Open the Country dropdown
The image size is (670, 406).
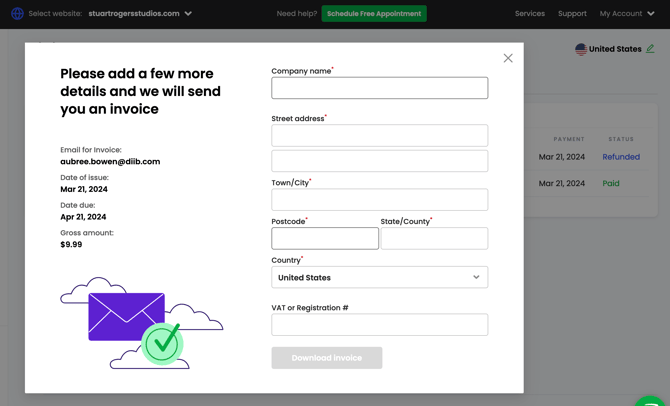point(379,277)
